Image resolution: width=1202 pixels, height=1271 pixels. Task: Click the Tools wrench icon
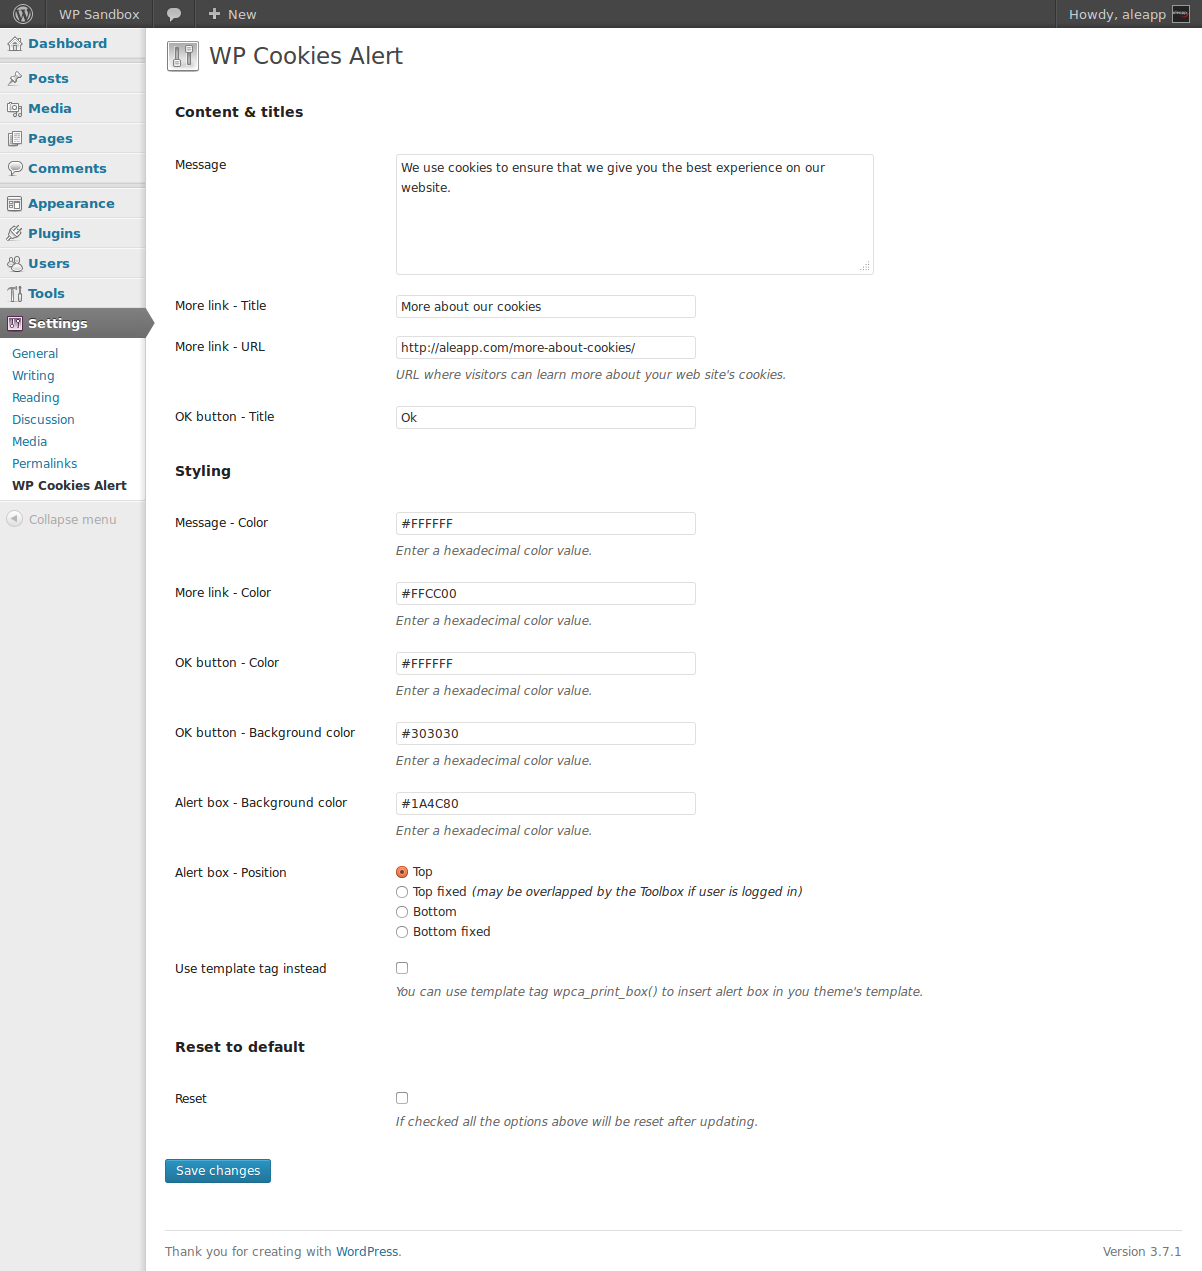15,294
